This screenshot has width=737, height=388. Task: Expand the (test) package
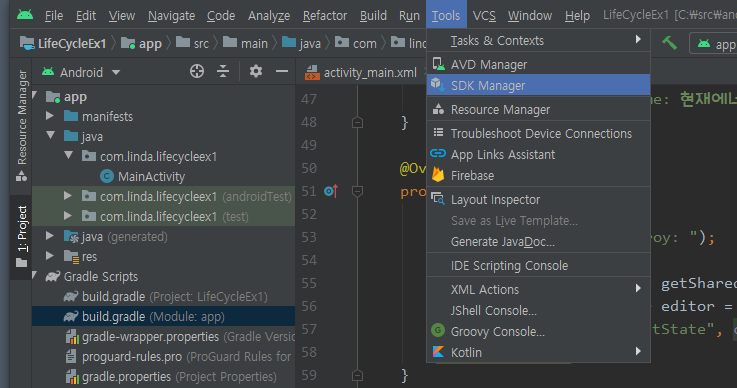[x=68, y=215]
